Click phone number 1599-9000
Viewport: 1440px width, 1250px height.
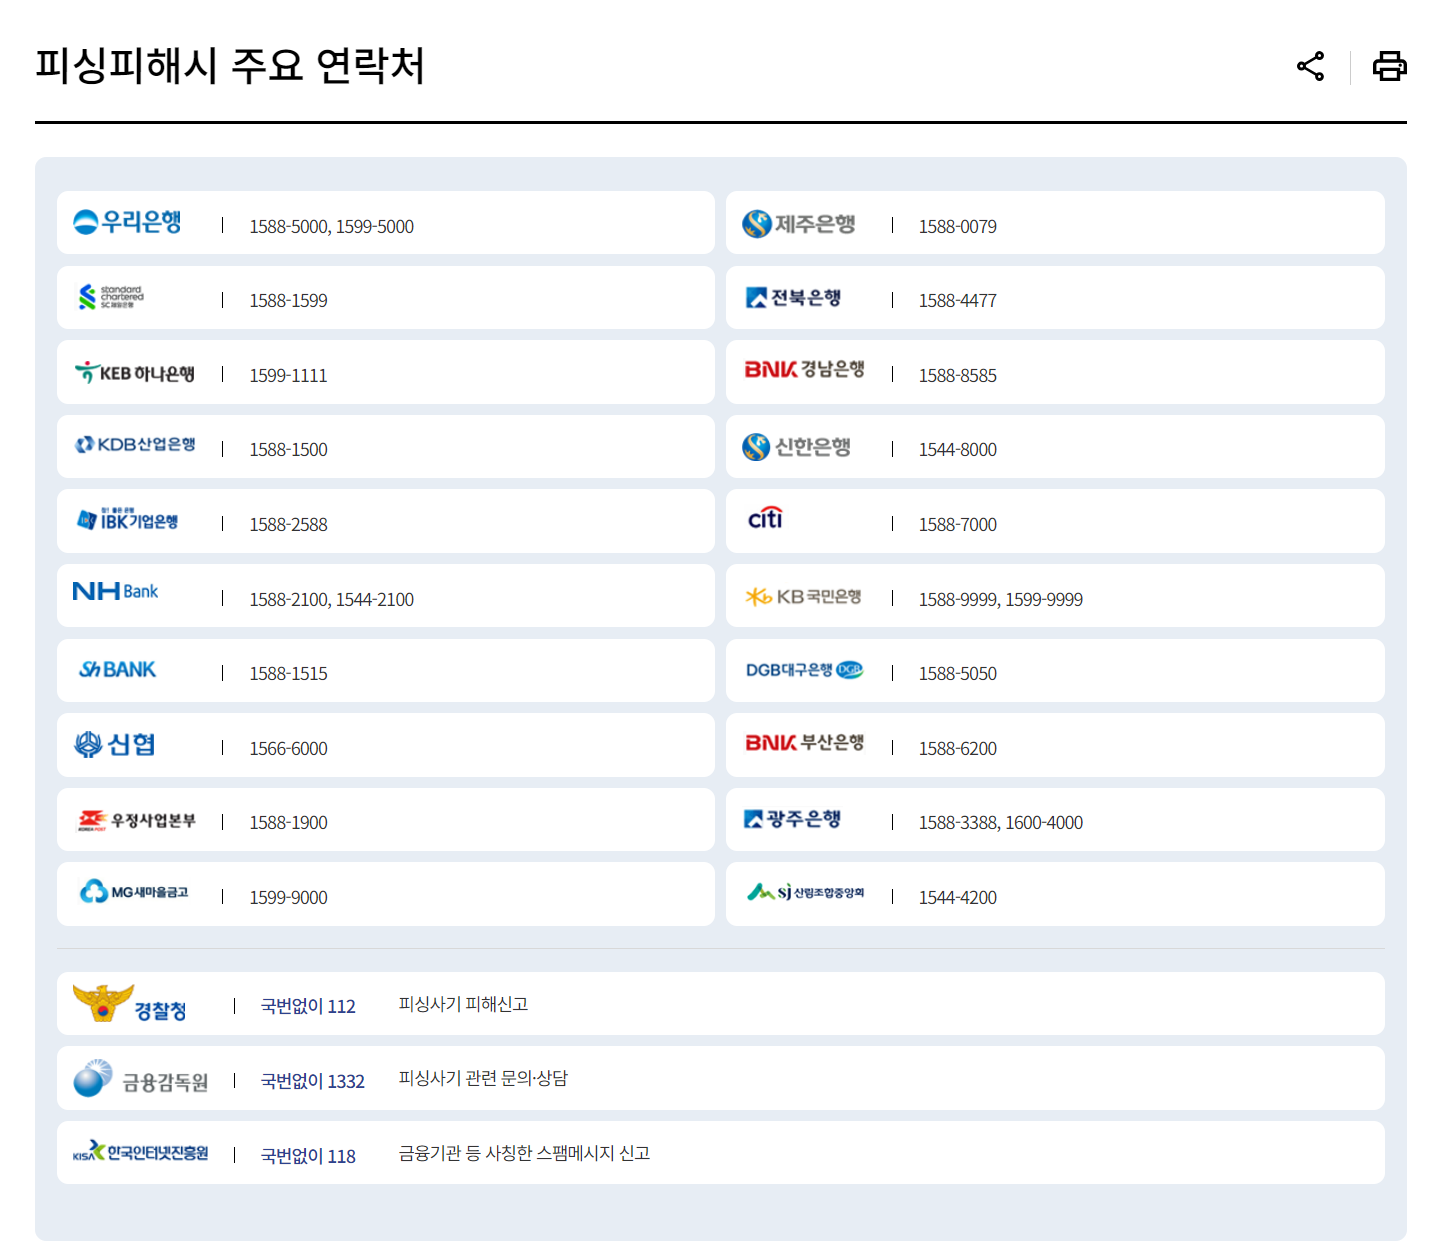click(x=288, y=898)
